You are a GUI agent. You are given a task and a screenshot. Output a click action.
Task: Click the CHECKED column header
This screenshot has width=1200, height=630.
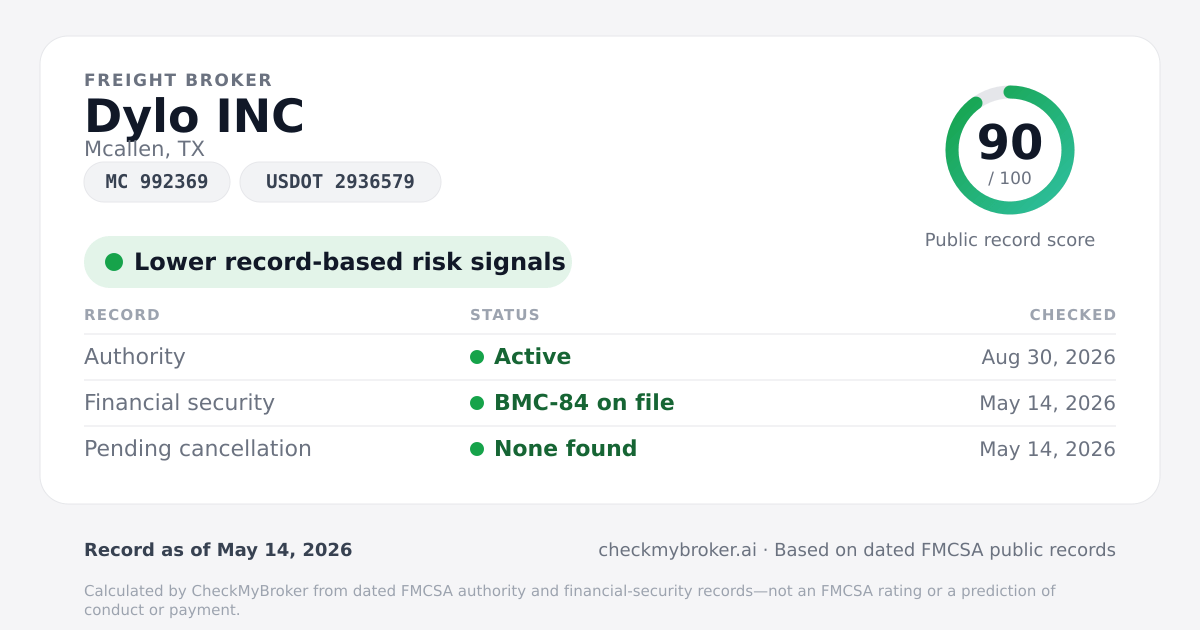tap(1073, 315)
